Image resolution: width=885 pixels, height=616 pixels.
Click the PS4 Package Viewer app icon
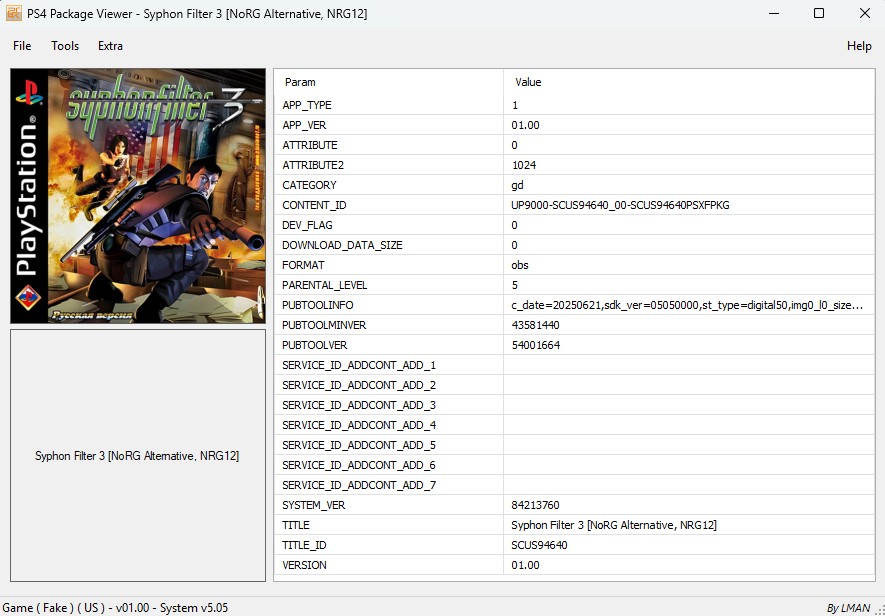coord(14,13)
